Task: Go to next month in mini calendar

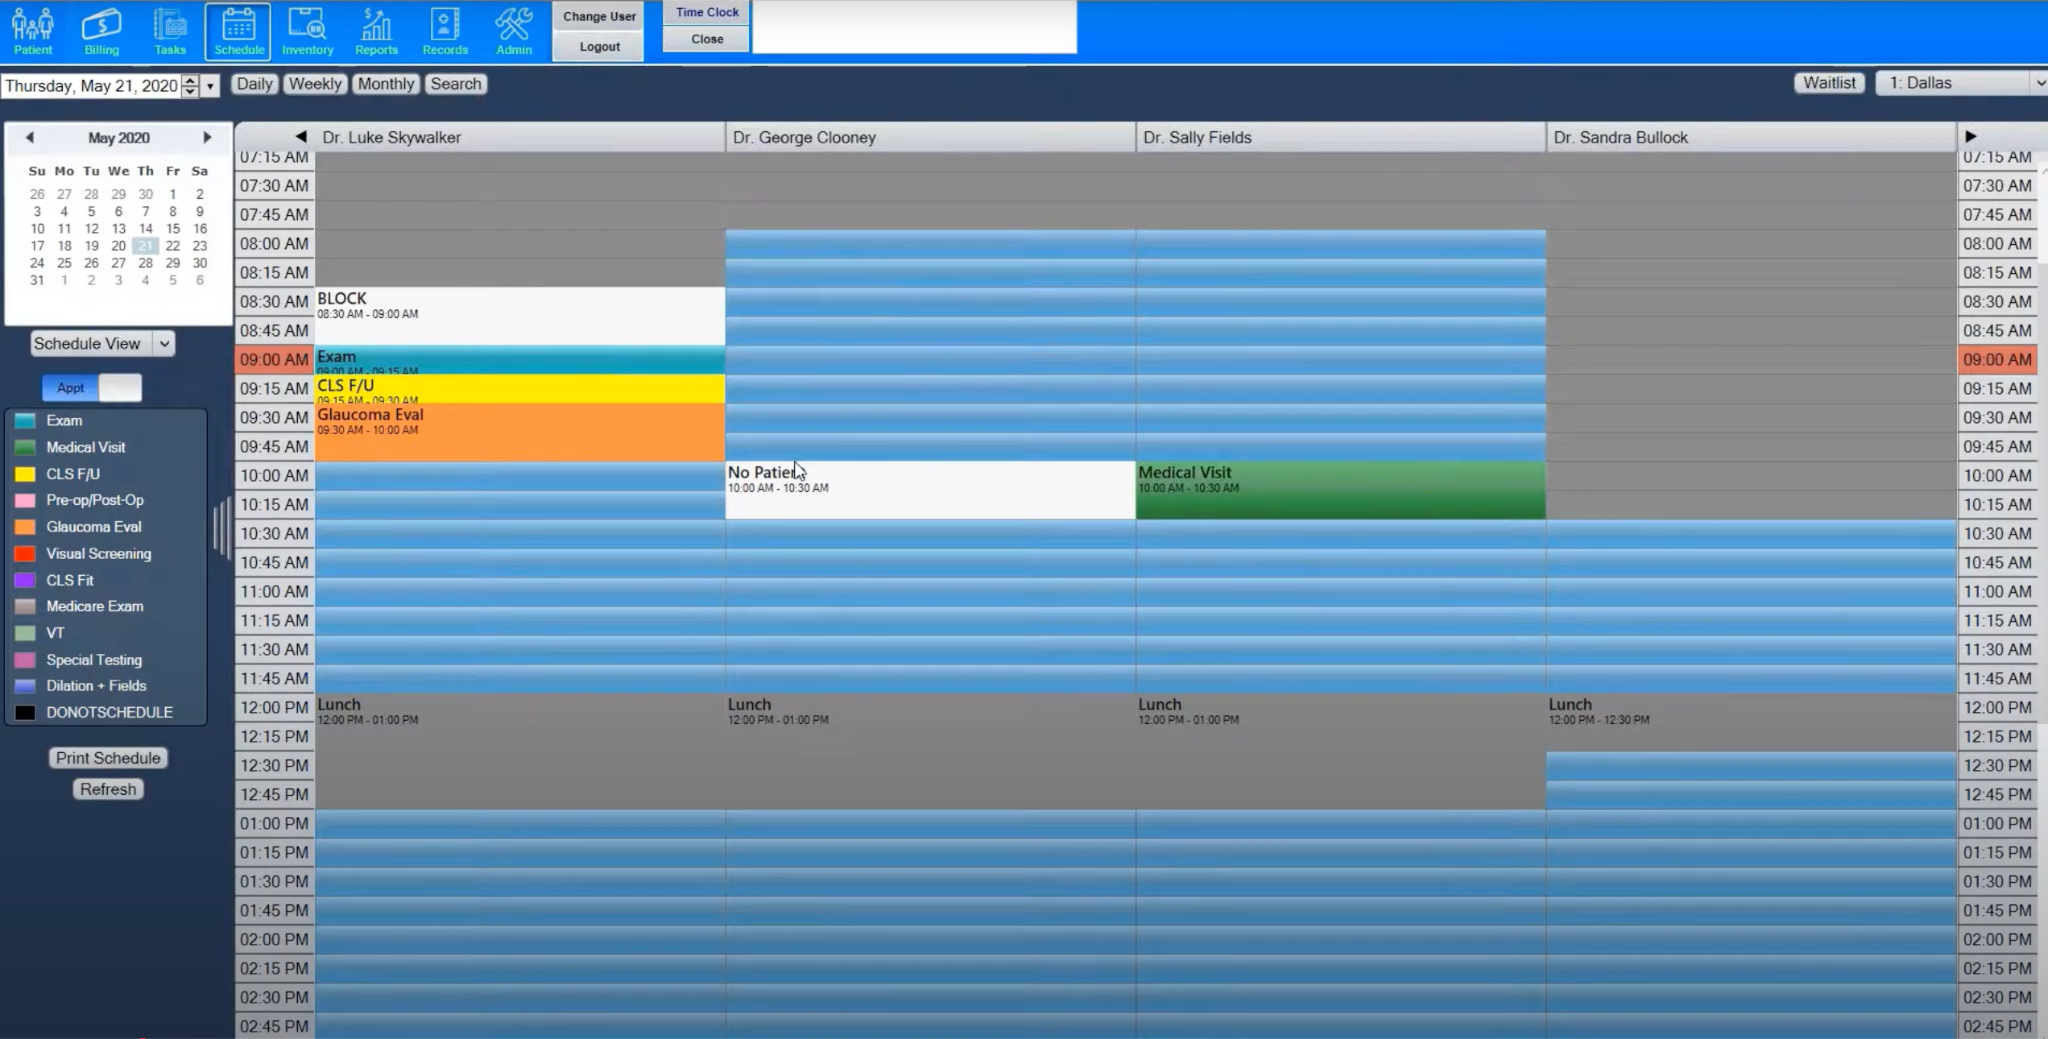Action: [207, 138]
